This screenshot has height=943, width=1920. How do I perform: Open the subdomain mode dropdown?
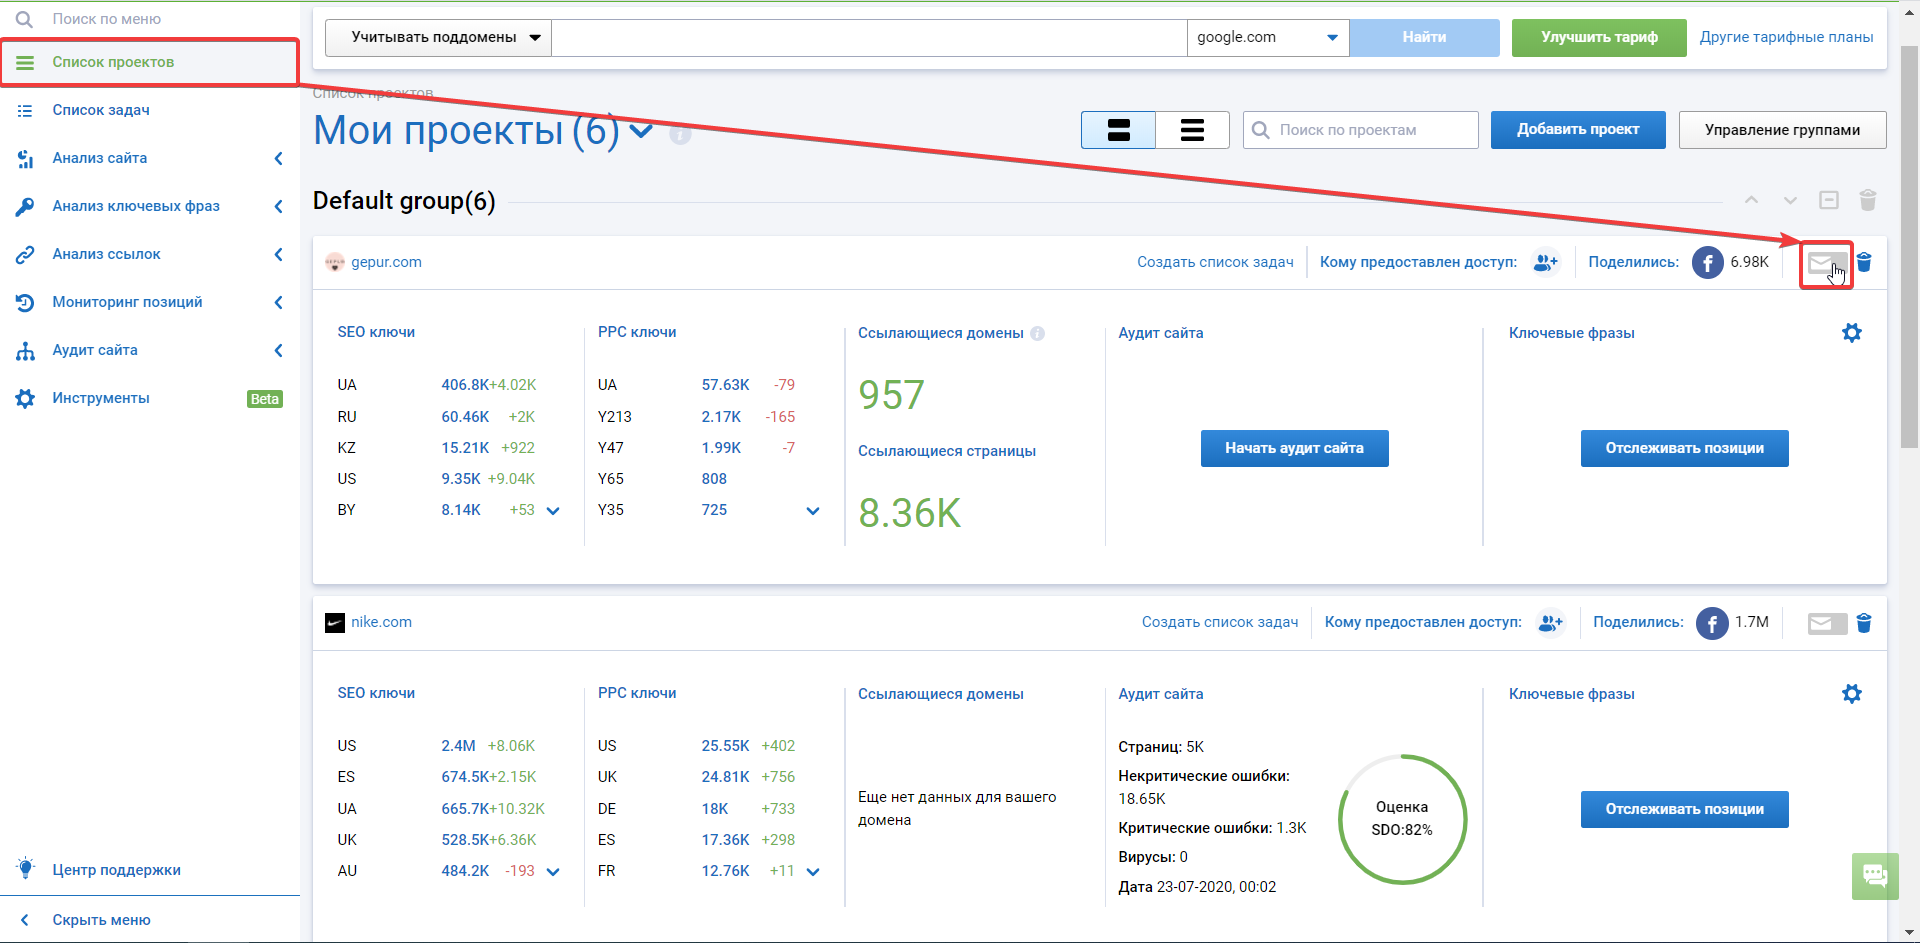438,38
